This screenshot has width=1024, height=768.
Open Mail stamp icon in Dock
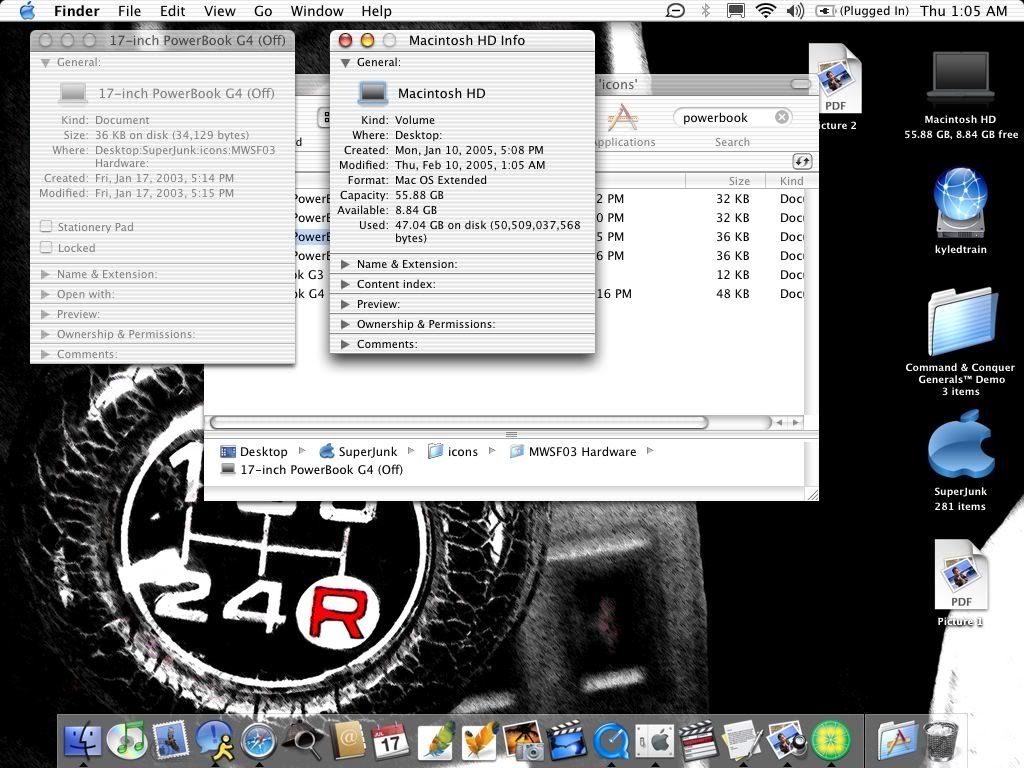tap(170, 741)
